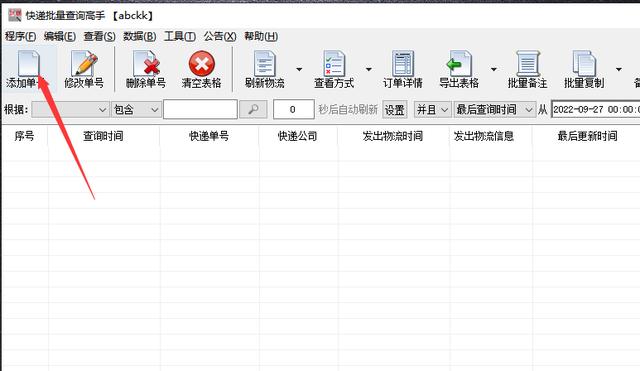Click the 批量备注 scroll icon
Viewport: 640px width, 371px height.
pos(528,63)
